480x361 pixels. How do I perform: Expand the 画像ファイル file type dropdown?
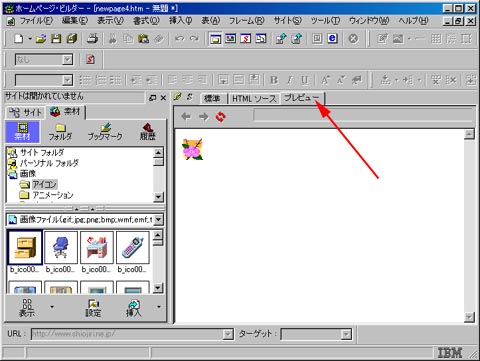[159, 219]
